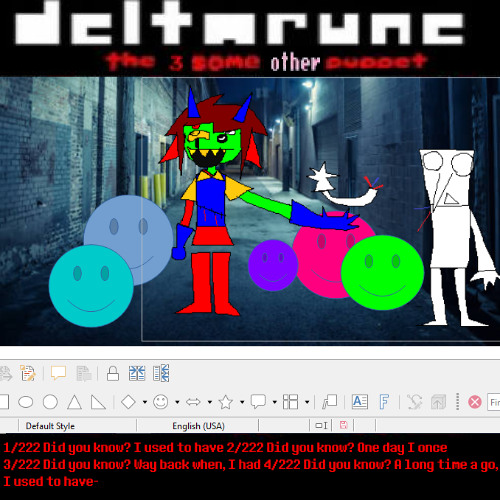Screen dimensions: 500x500
Task: Select the Right Triangle shape tool
Action: click(98, 402)
